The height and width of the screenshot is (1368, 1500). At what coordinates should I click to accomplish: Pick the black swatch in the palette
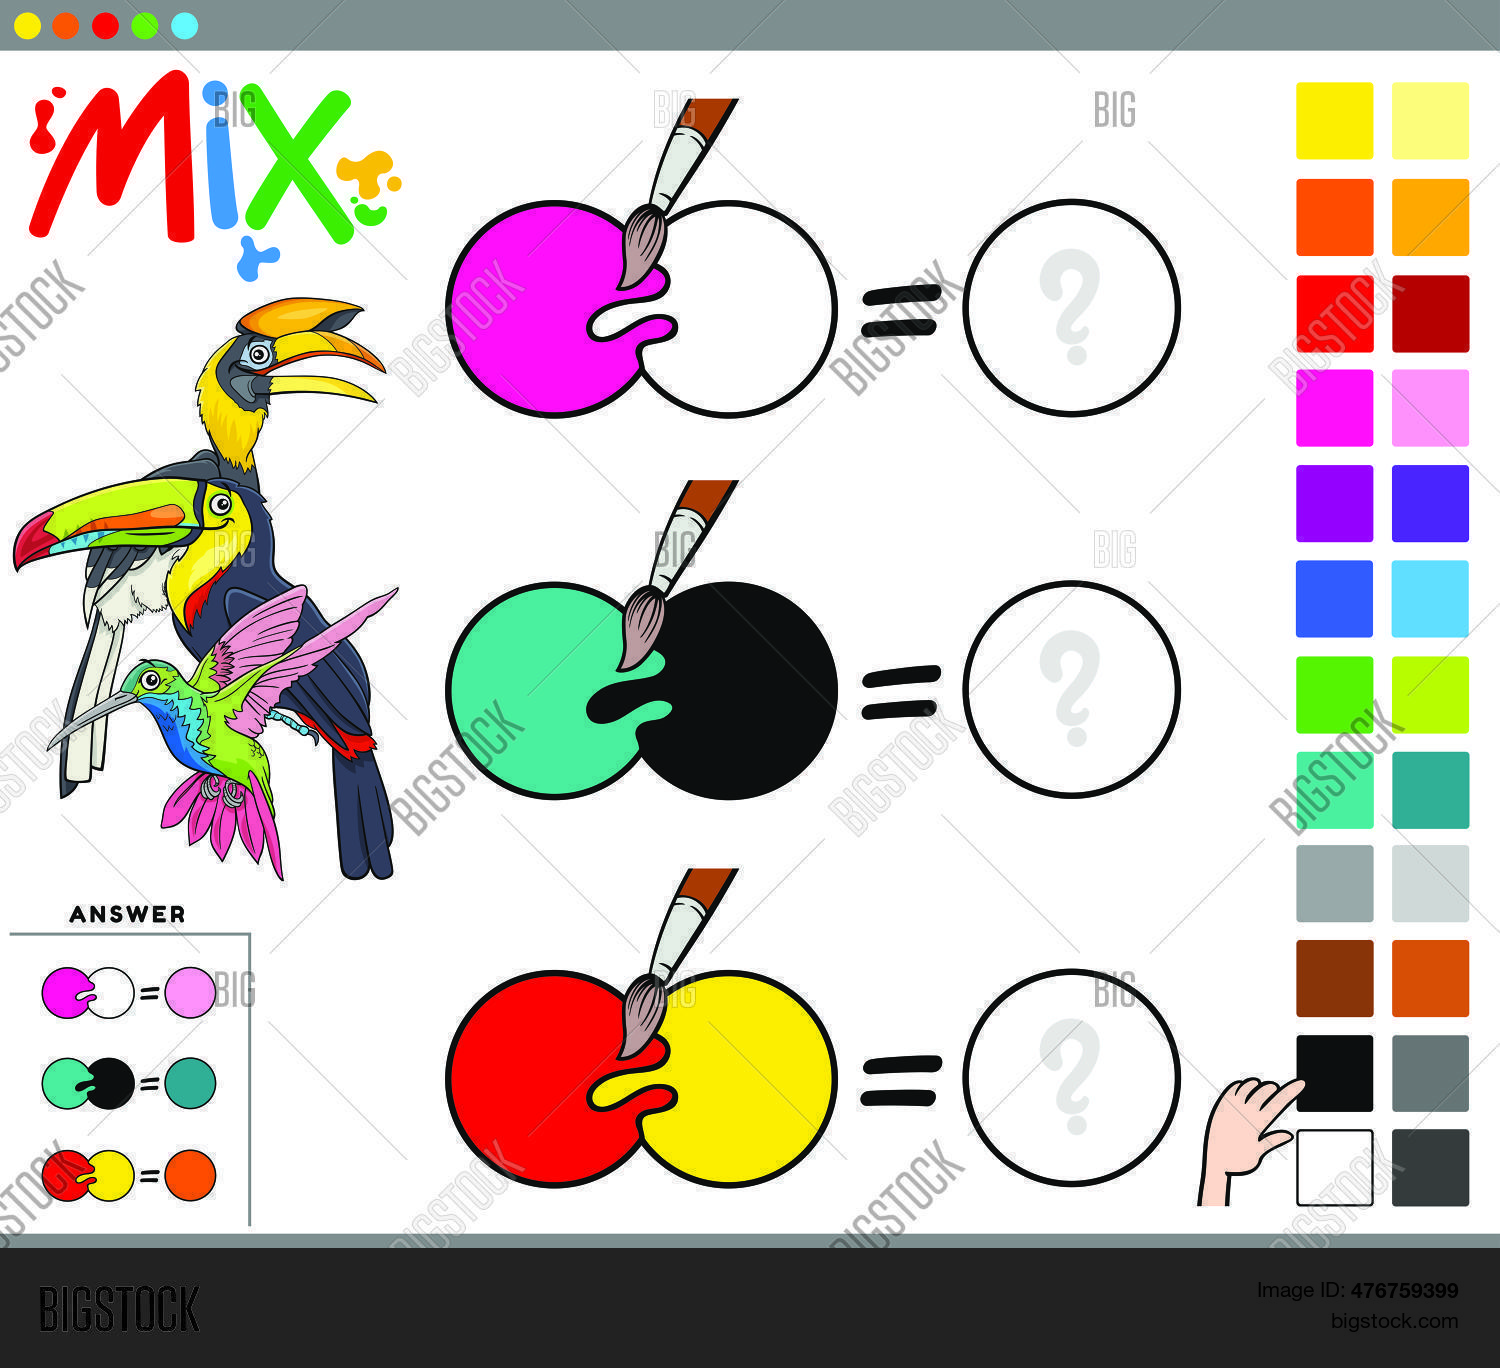coord(1334,1073)
